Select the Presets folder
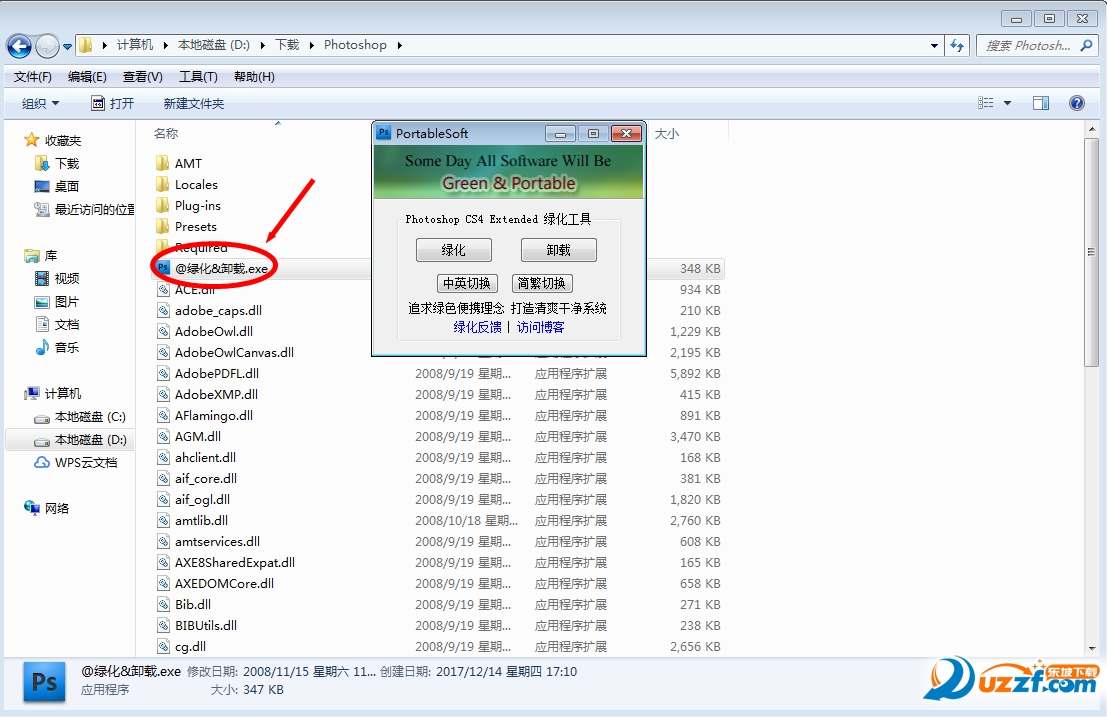 pos(186,227)
